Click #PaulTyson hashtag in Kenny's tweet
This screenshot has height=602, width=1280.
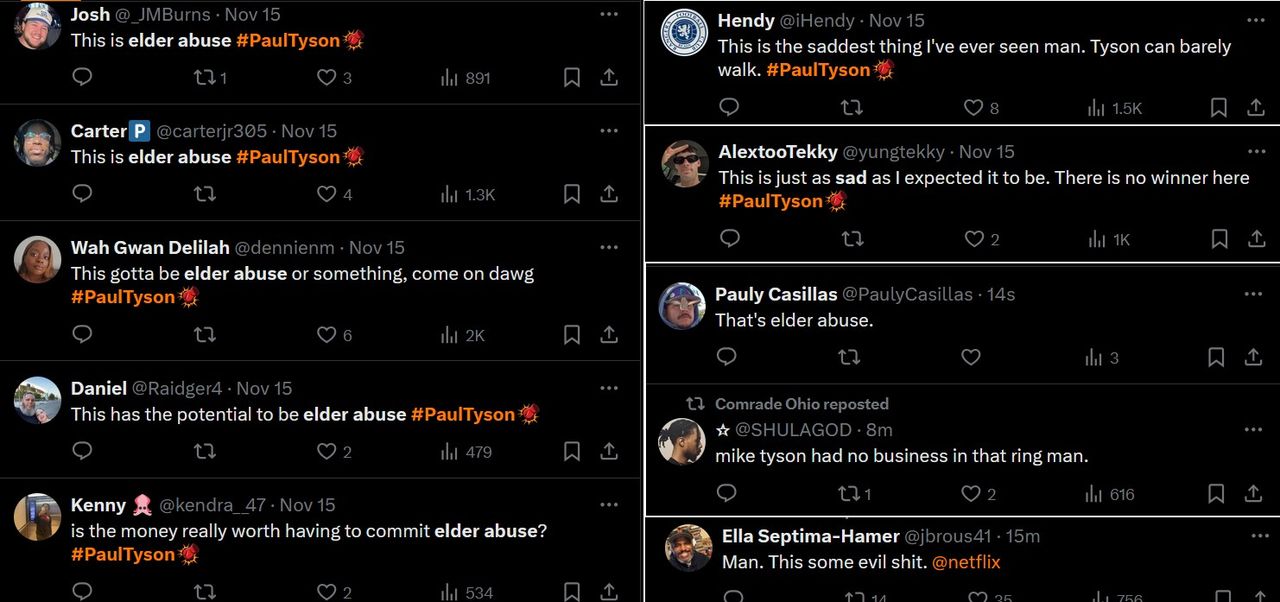click(x=123, y=555)
